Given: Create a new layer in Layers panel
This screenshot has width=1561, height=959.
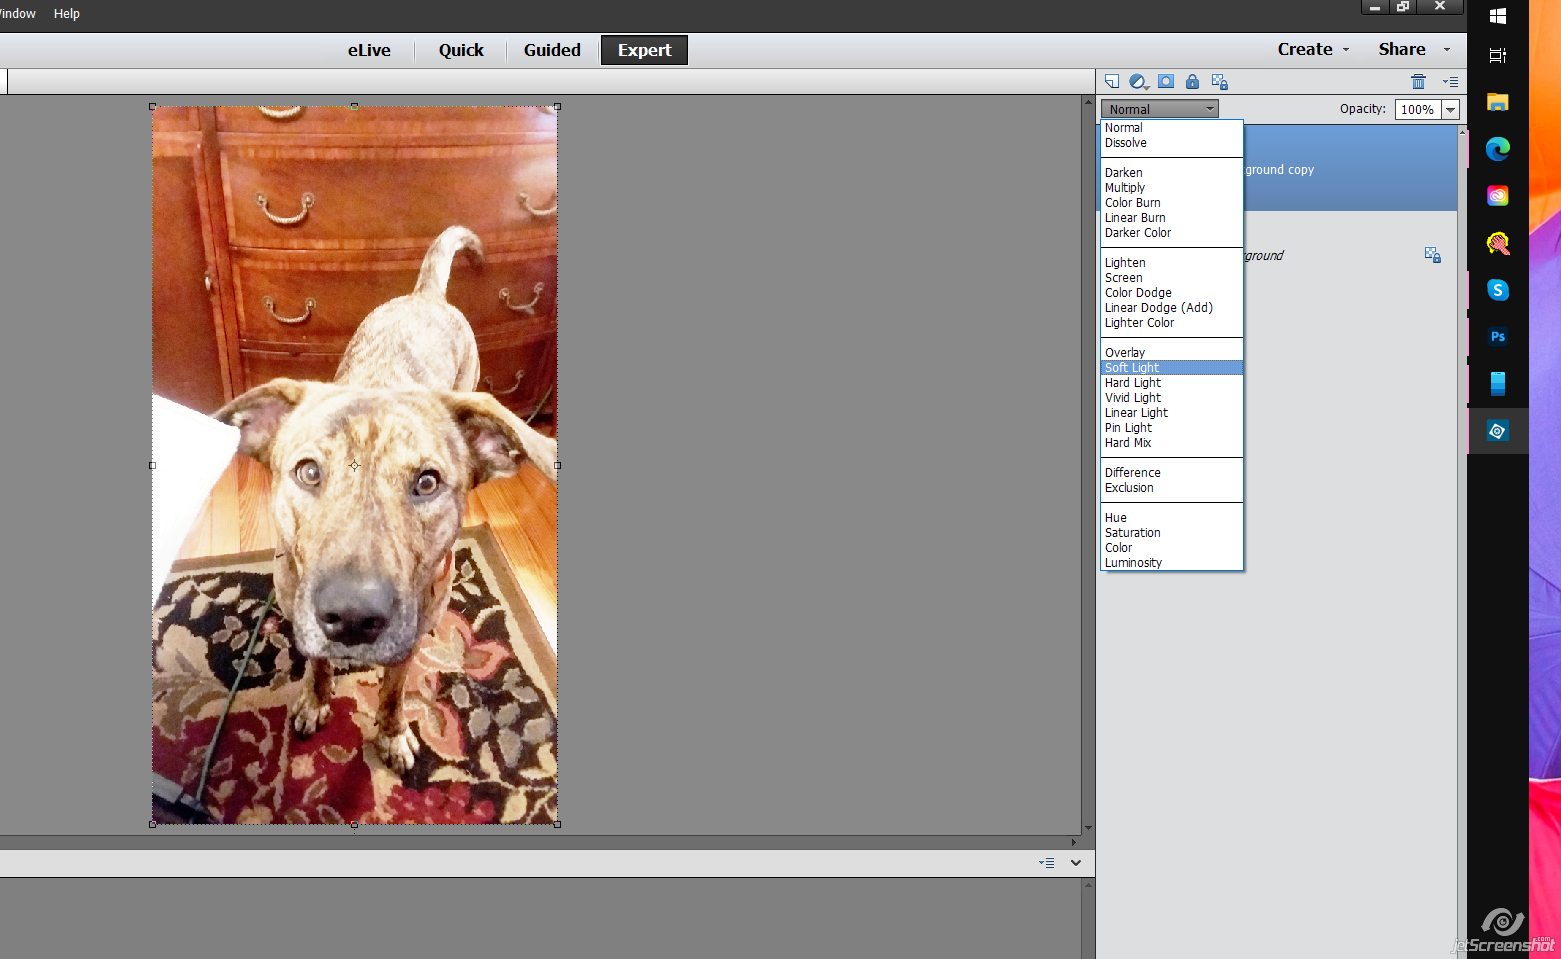Looking at the screenshot, I should [1111, 81].
